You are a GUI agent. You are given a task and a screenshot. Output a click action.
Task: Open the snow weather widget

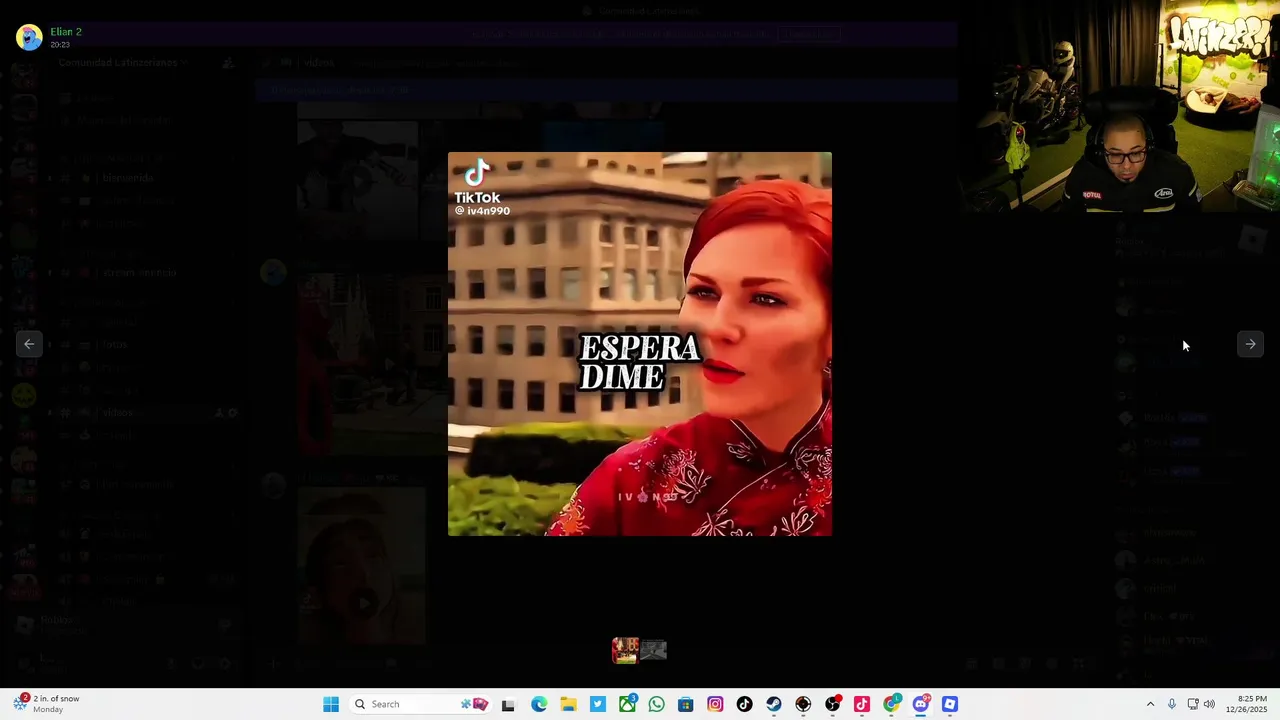point(48,704)
